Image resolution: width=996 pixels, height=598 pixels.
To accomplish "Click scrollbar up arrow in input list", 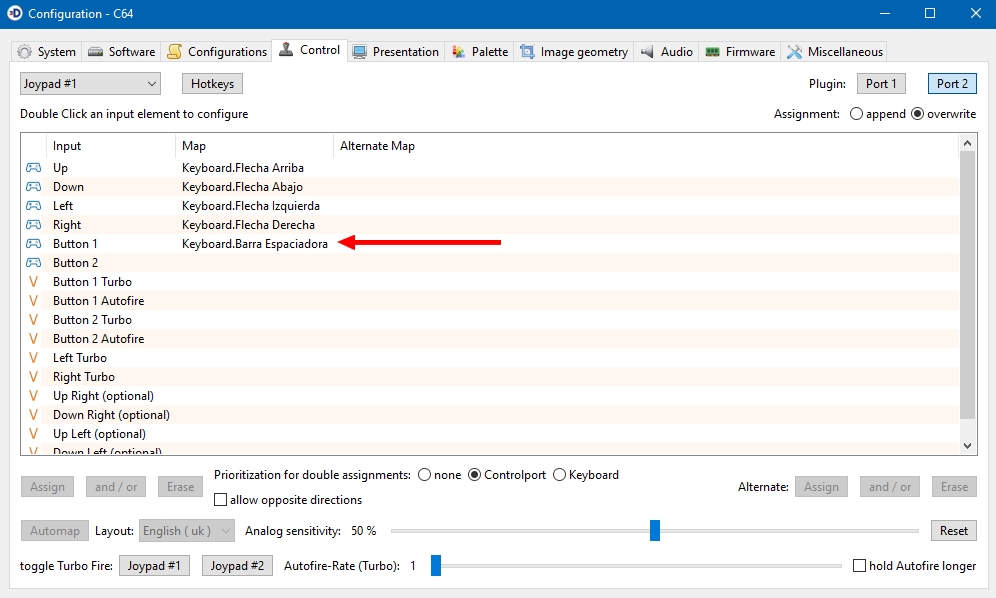I will (967, 143).
